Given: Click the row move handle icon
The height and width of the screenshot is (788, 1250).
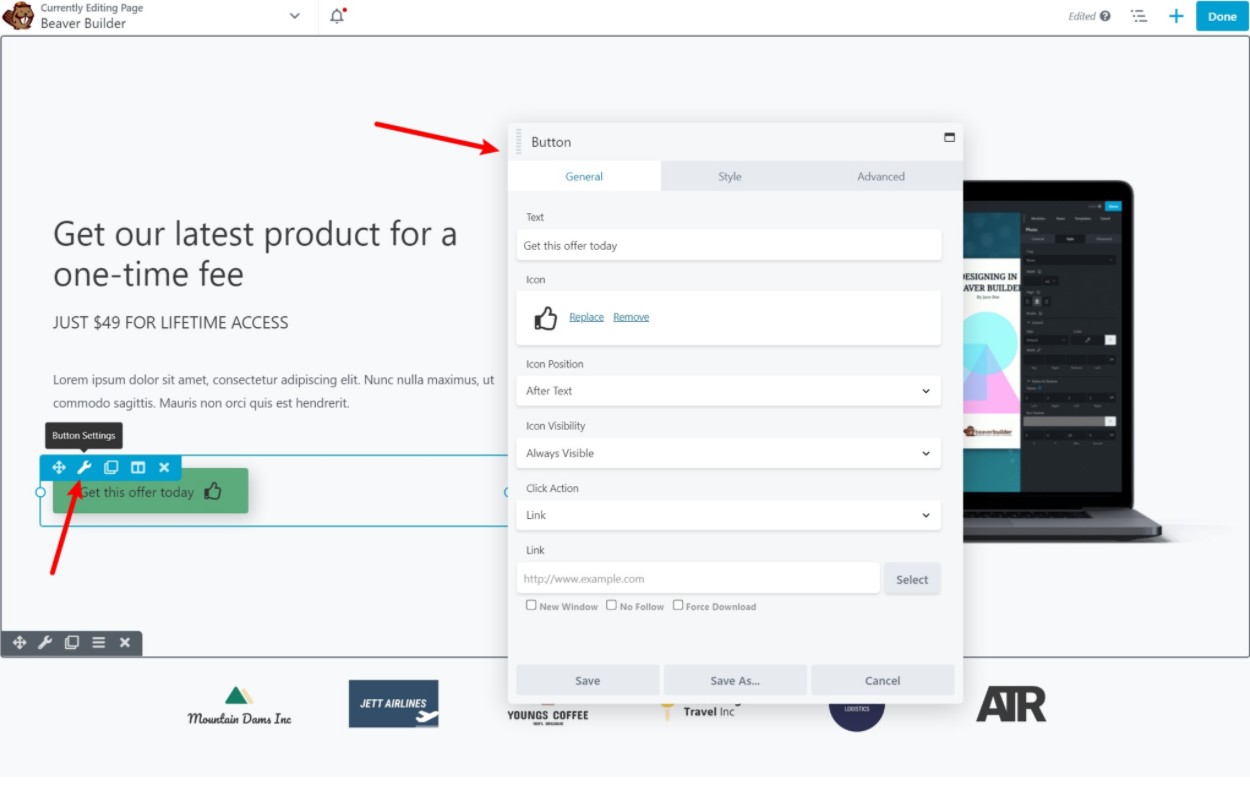Looking at the screenshot, I should click(19, 643).
